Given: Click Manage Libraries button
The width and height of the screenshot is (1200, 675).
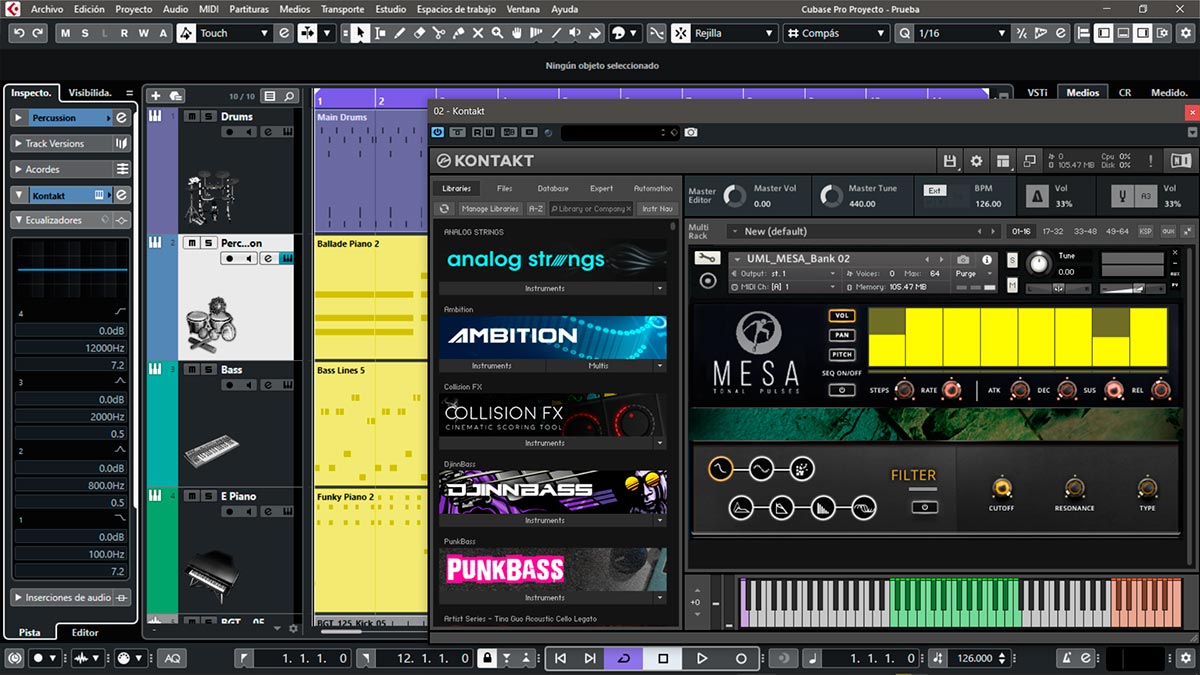Looking at the screenshot, I should 490,209.
